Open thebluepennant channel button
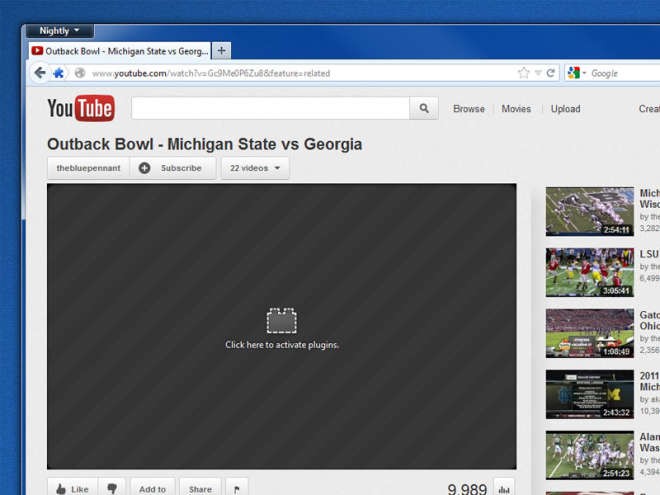The height and width of the screenshot is (495, 660). pos(88,168)
